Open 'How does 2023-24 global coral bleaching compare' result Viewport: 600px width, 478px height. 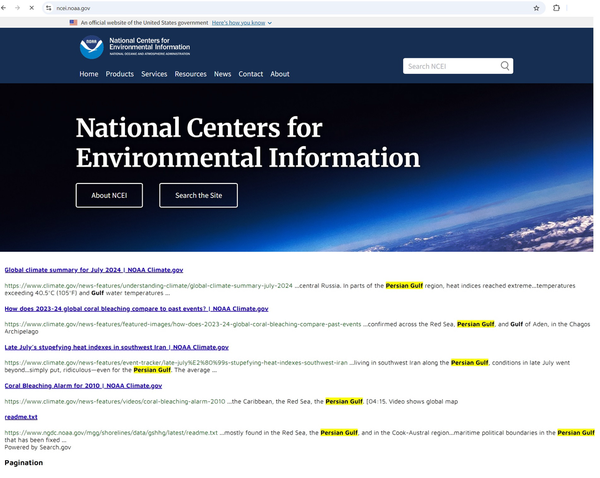coord(136,308)
